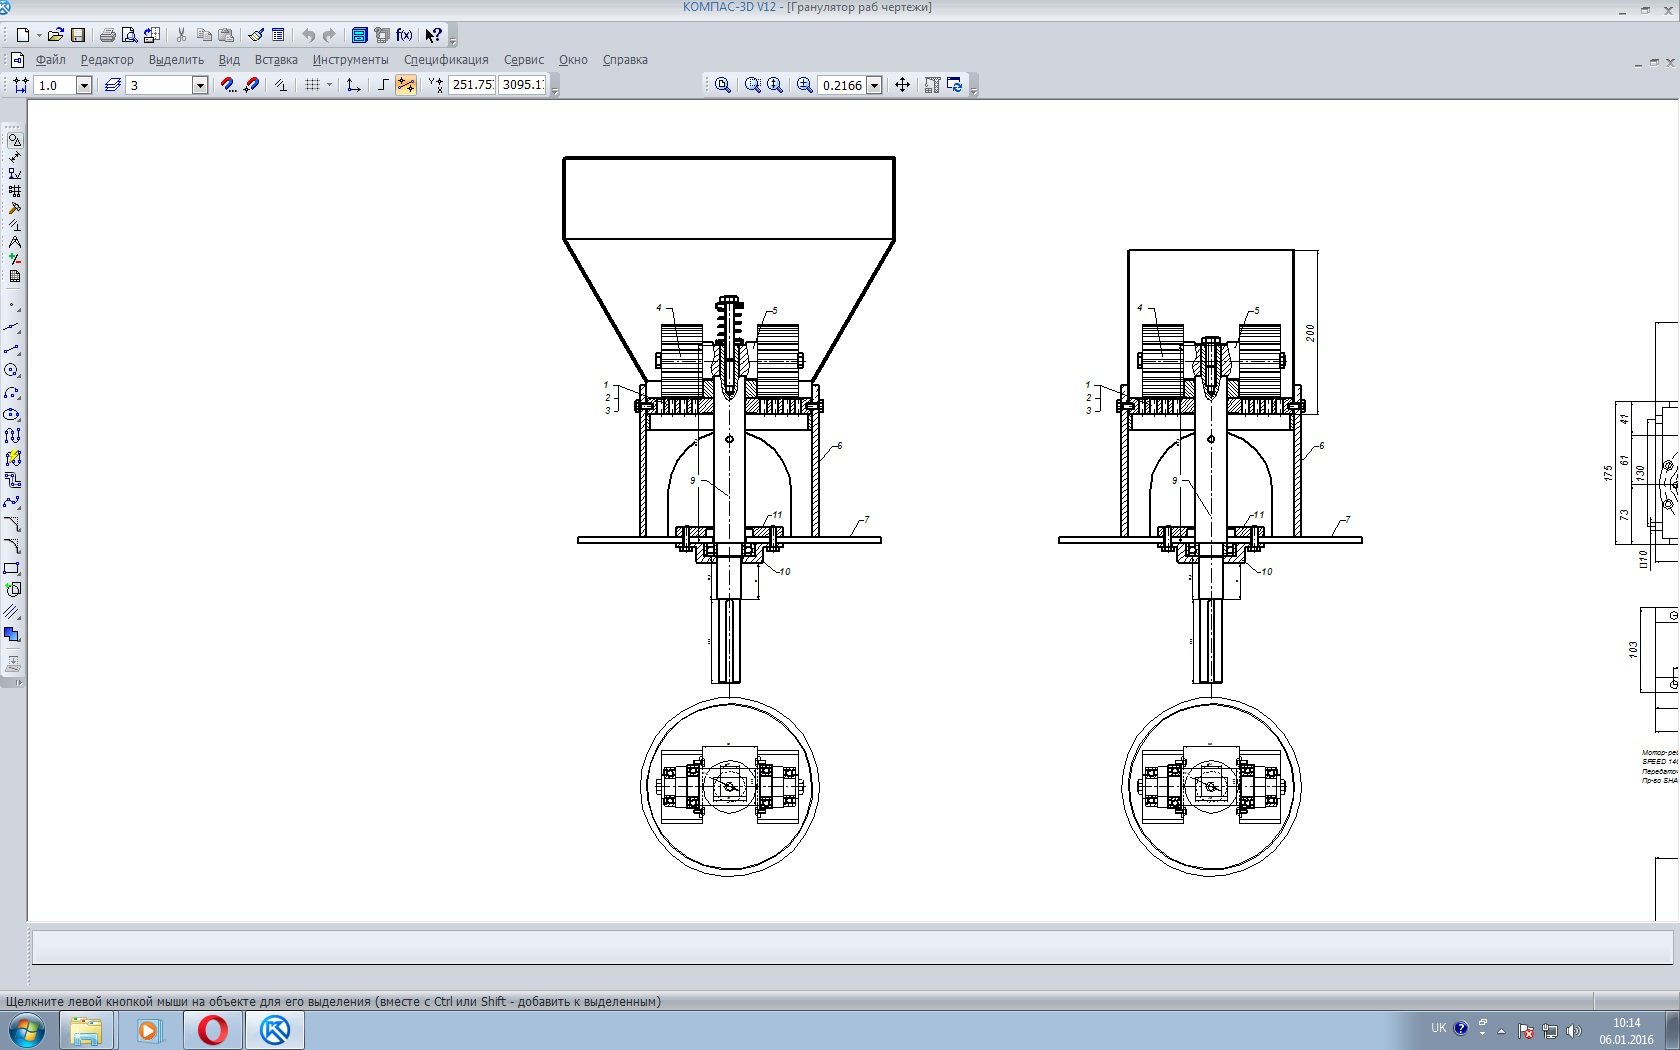Open the Спецификация menu

446,60
